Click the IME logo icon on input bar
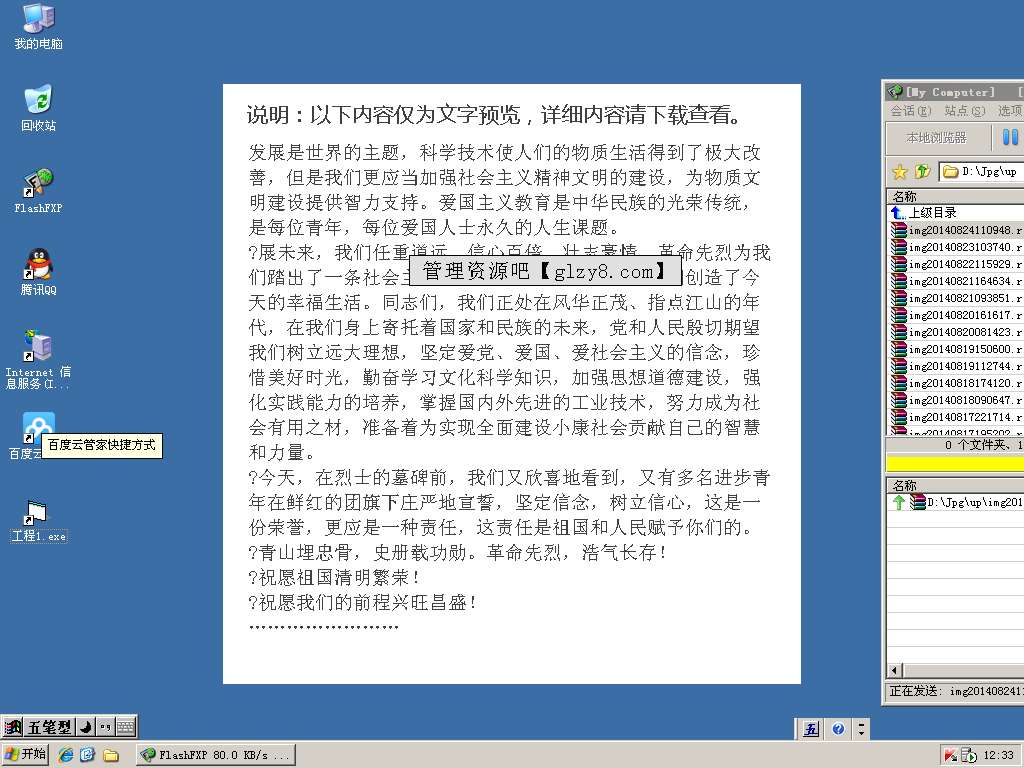Image resolution: width=1024 pixels, height=768 pixels. pyautogui.click(x=13, y=726)
